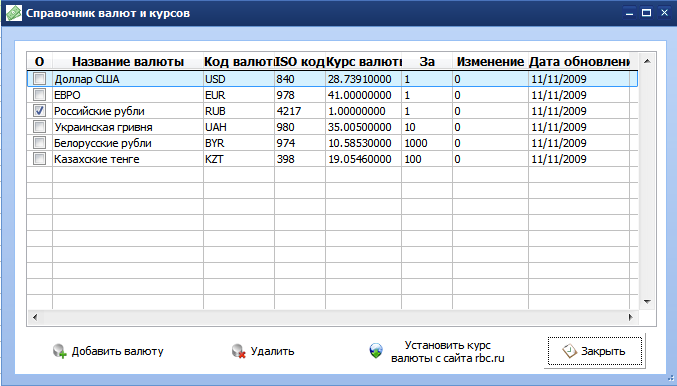Click the rate value 41.00000000
The width and height of the screenshot is (677, 386).
pos(359,95)
